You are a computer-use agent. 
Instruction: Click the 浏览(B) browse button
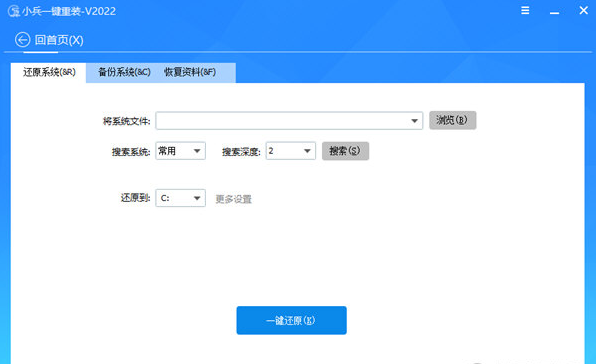tap(452, 120)
